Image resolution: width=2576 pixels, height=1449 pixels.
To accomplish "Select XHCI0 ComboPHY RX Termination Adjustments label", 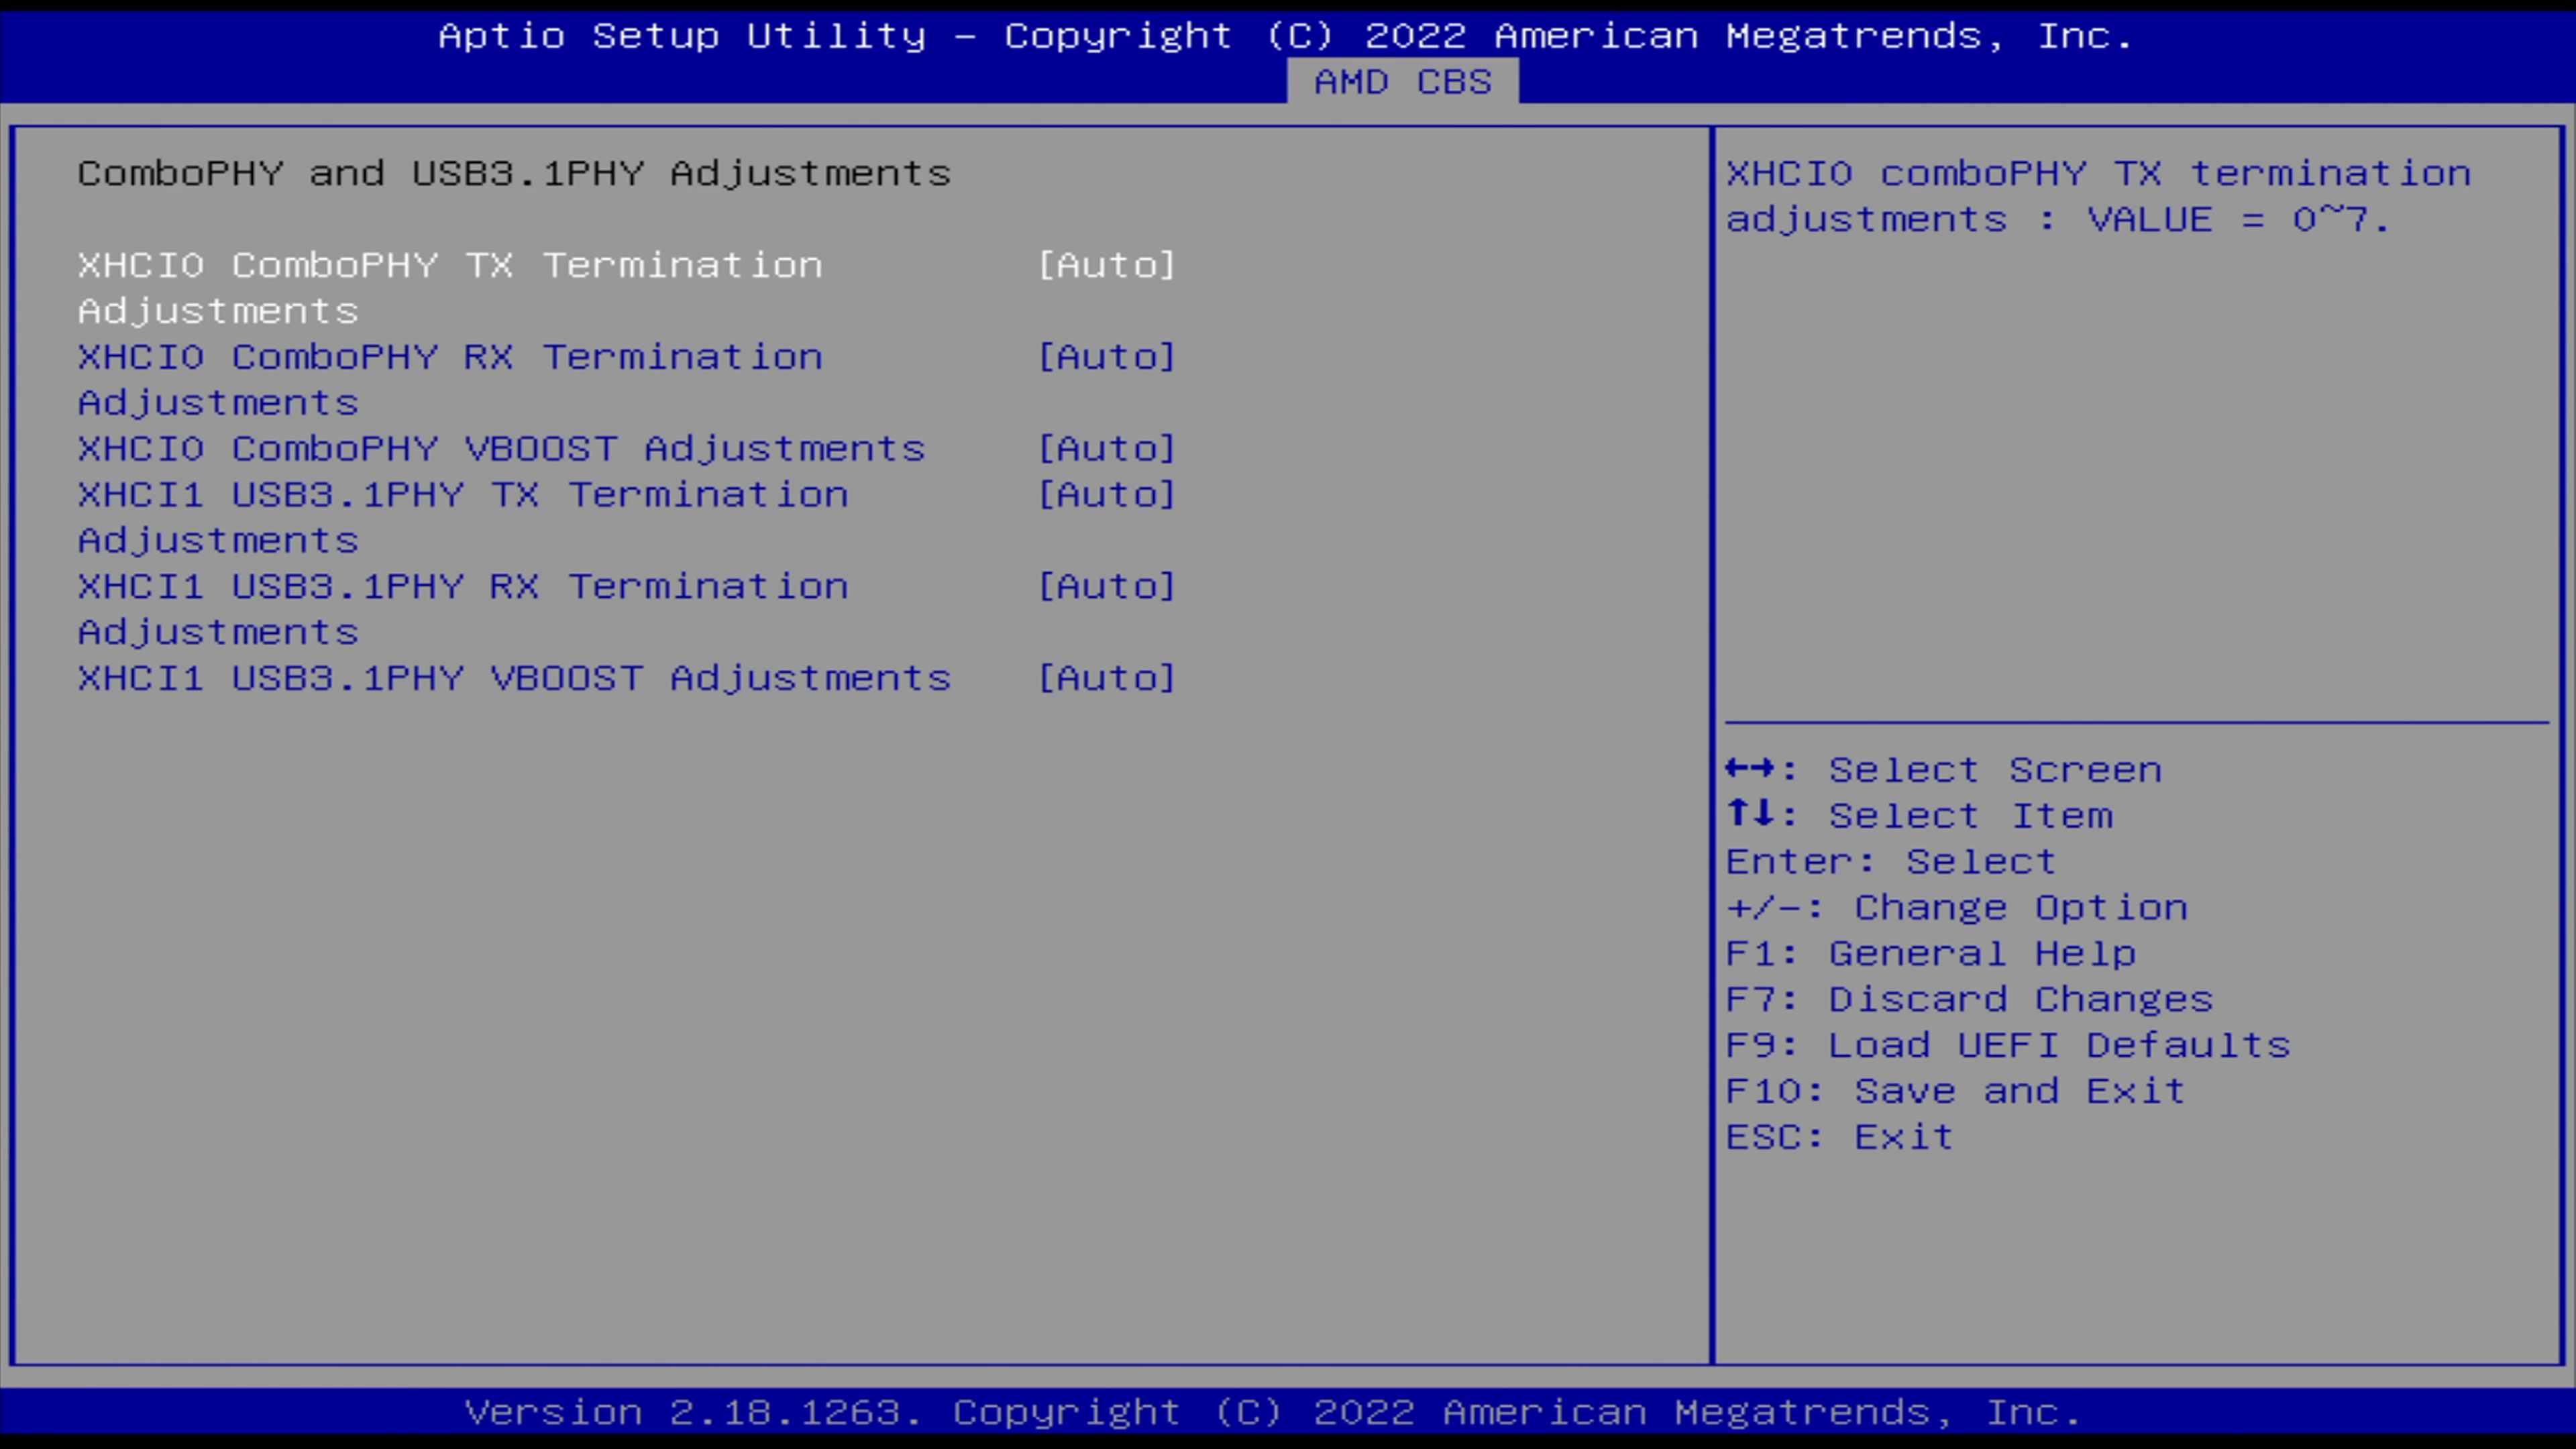I will click(450, 380).
